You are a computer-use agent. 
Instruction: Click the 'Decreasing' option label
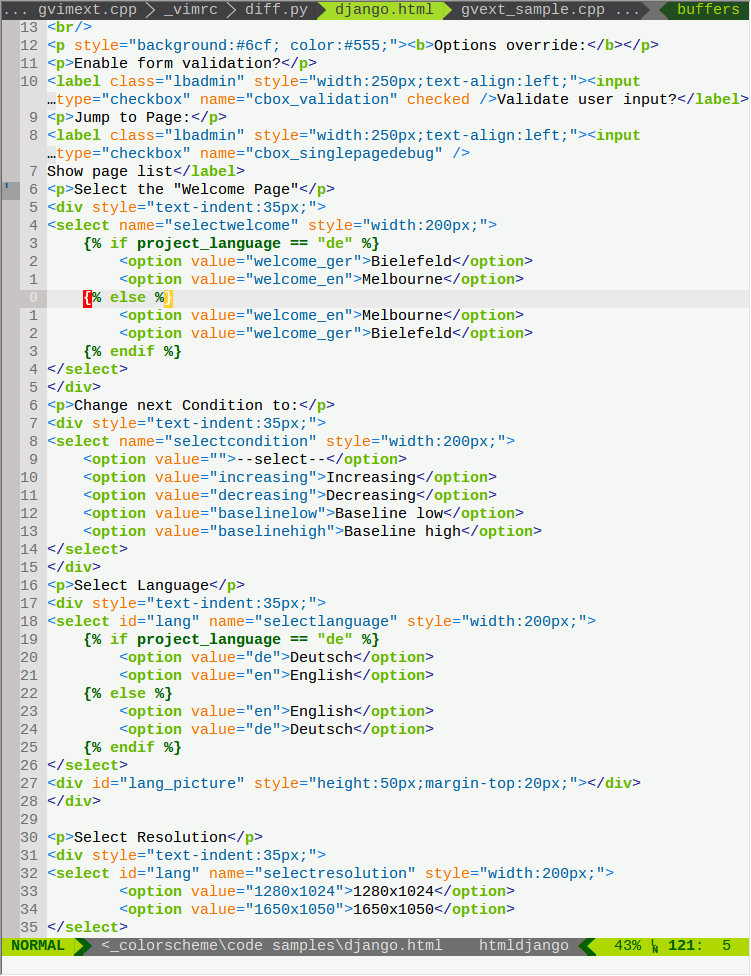pyautogui.click(x=371, y=496)
